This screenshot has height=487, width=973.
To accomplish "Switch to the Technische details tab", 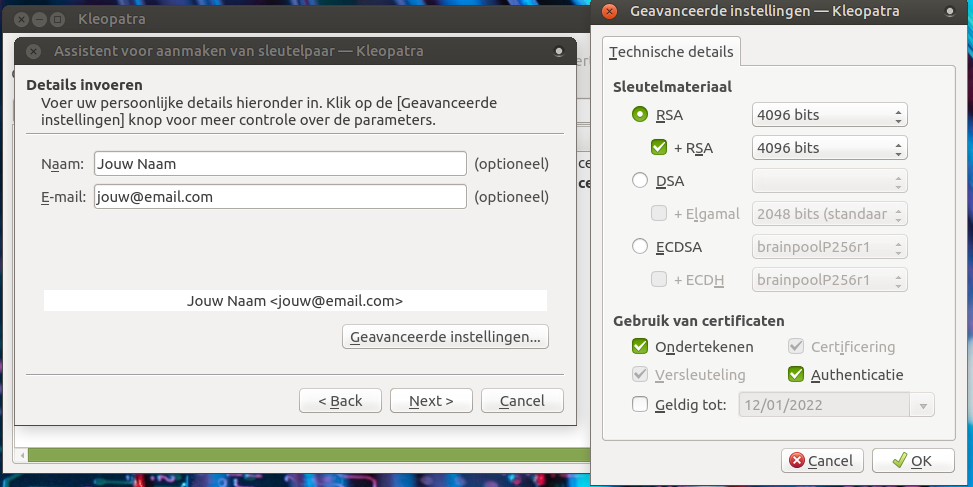I will click(671, 52).
